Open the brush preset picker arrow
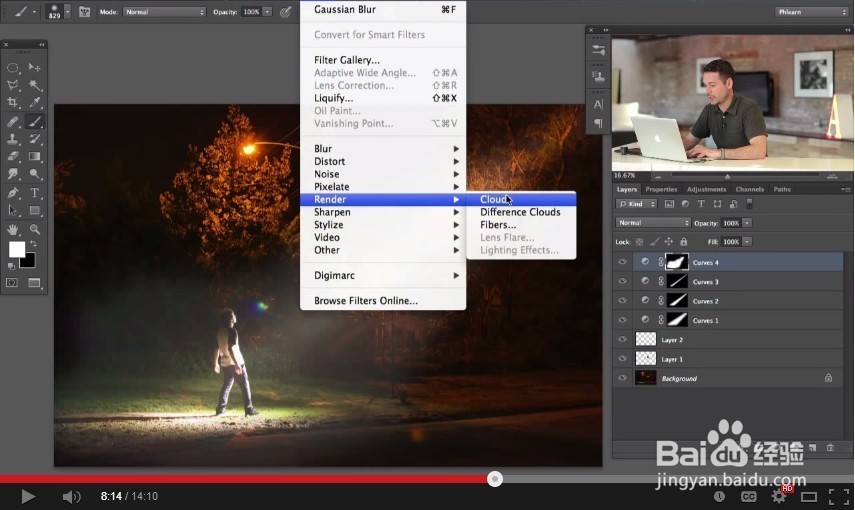Screen dimensions: 855x510 coord(68,11)
